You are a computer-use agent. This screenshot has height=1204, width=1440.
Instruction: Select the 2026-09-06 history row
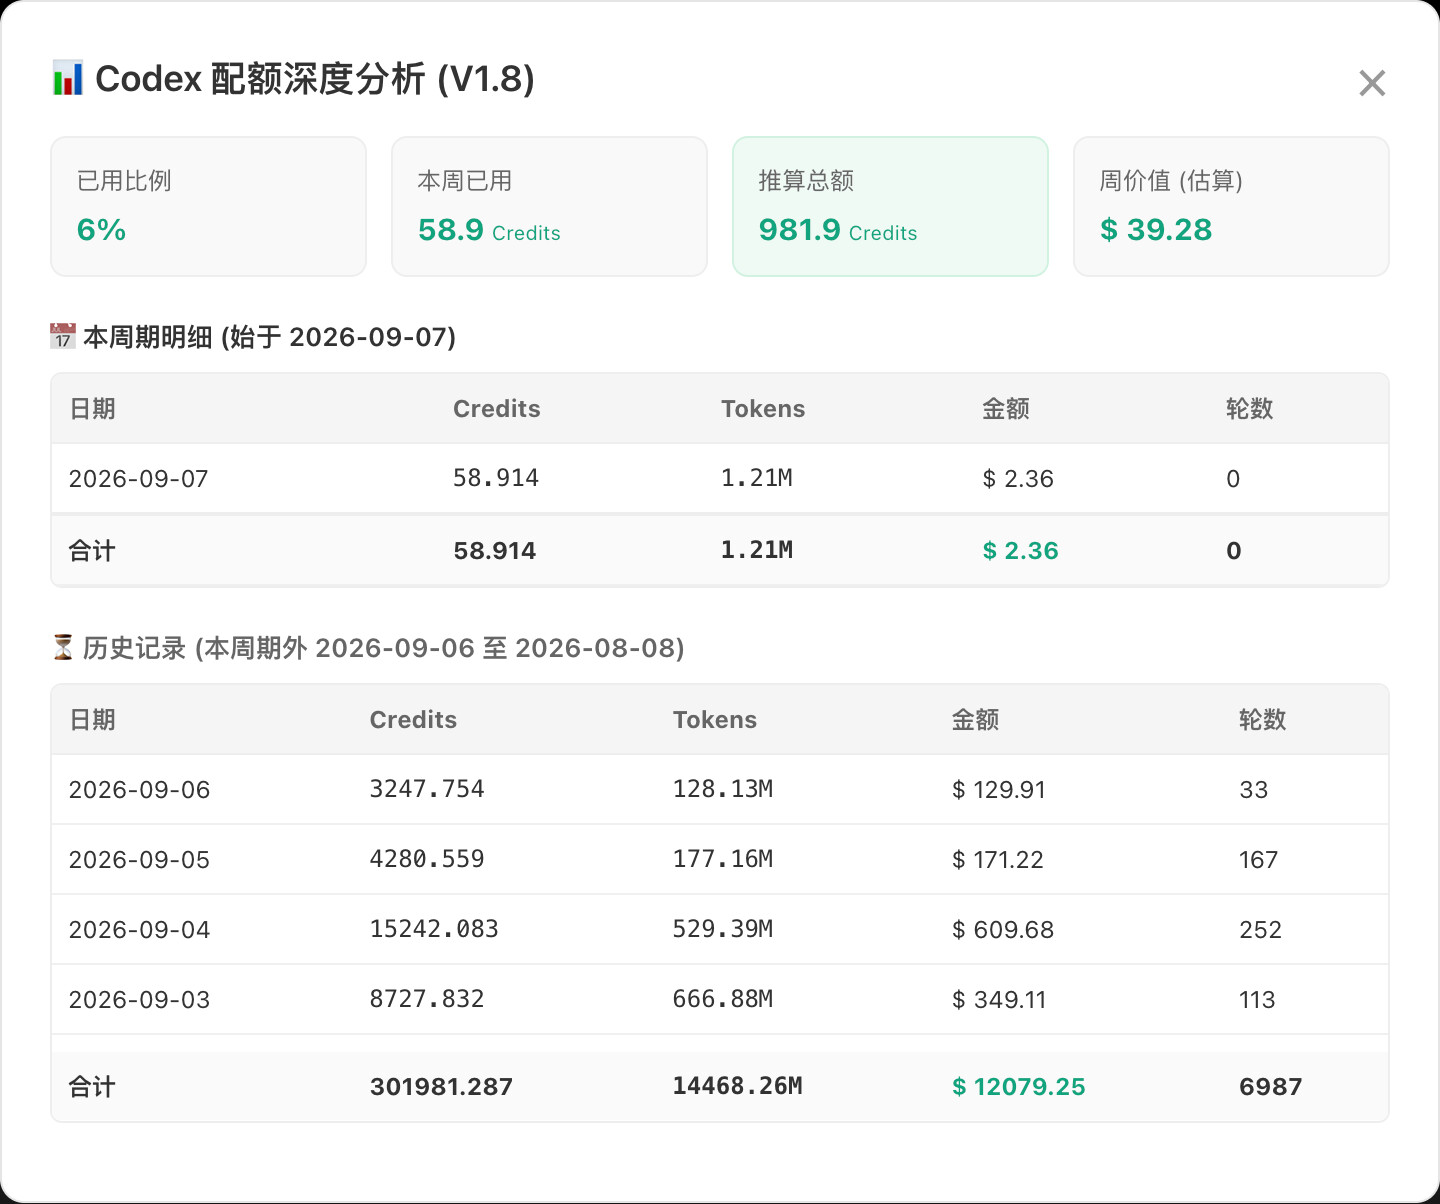720,789
